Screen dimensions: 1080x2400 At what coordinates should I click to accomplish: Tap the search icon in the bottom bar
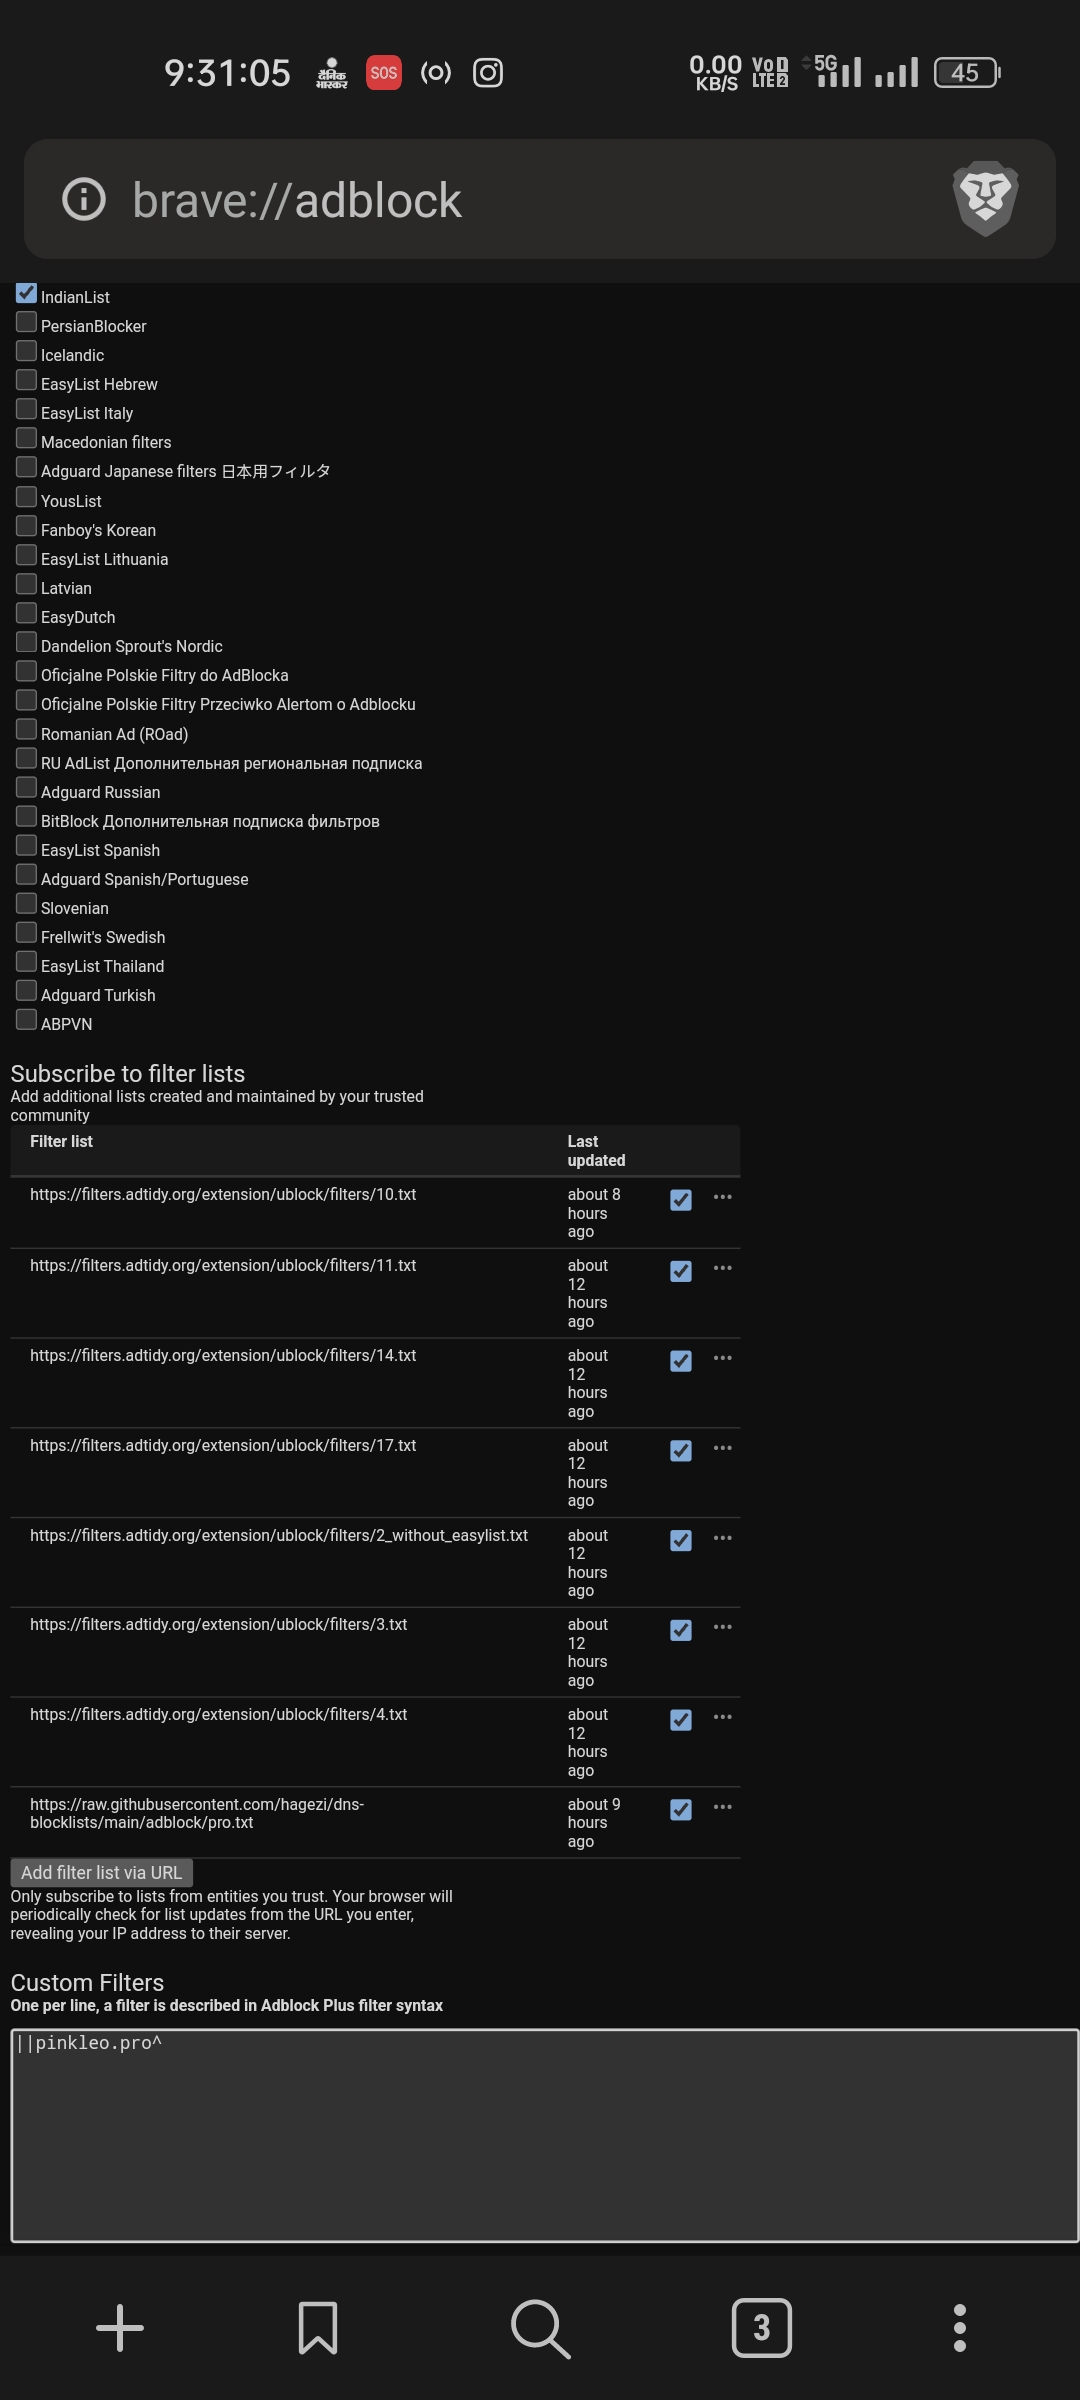tap(540, 2329)
